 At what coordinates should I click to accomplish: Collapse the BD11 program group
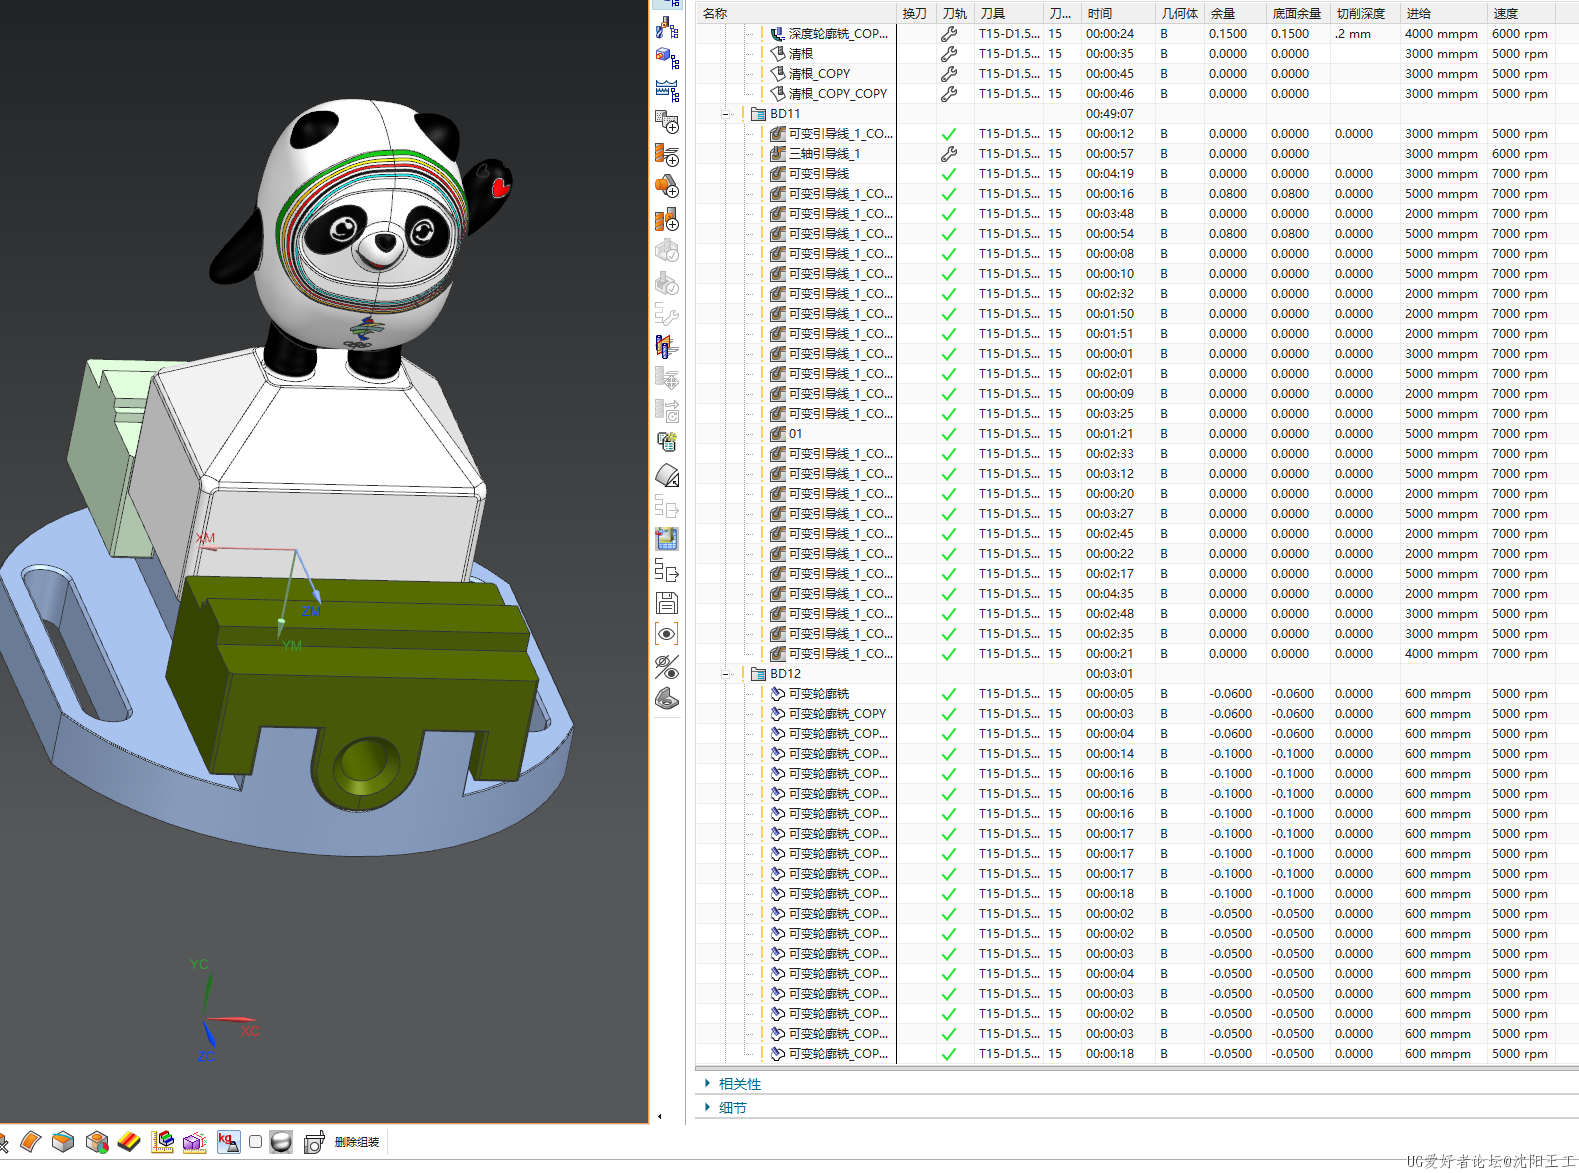[727, 114]
